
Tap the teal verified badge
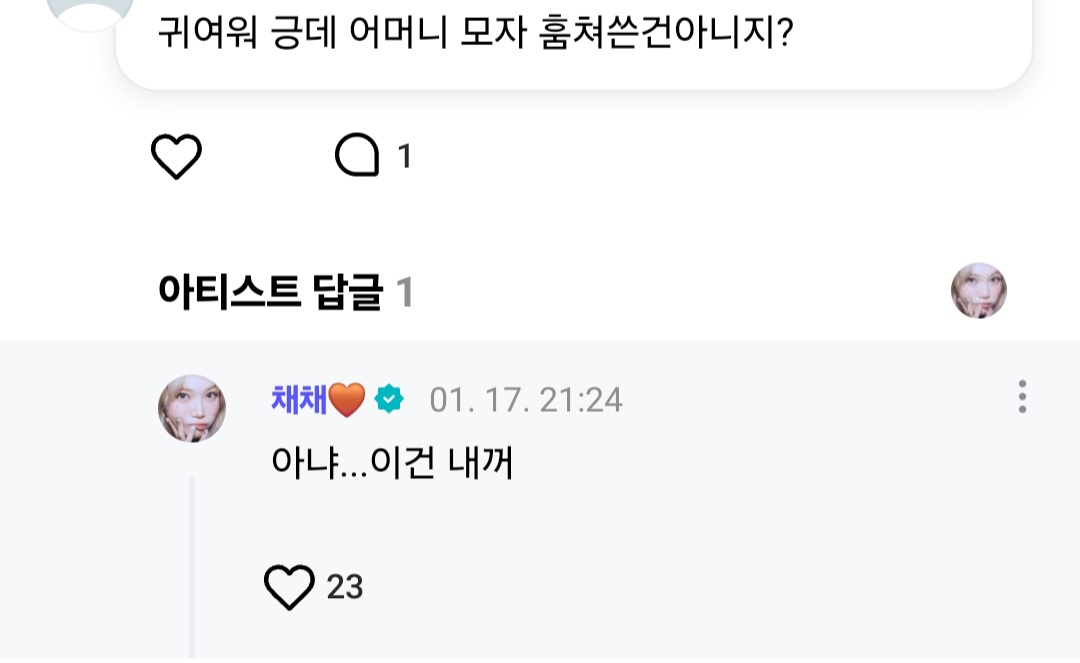[x=388, y=400]
